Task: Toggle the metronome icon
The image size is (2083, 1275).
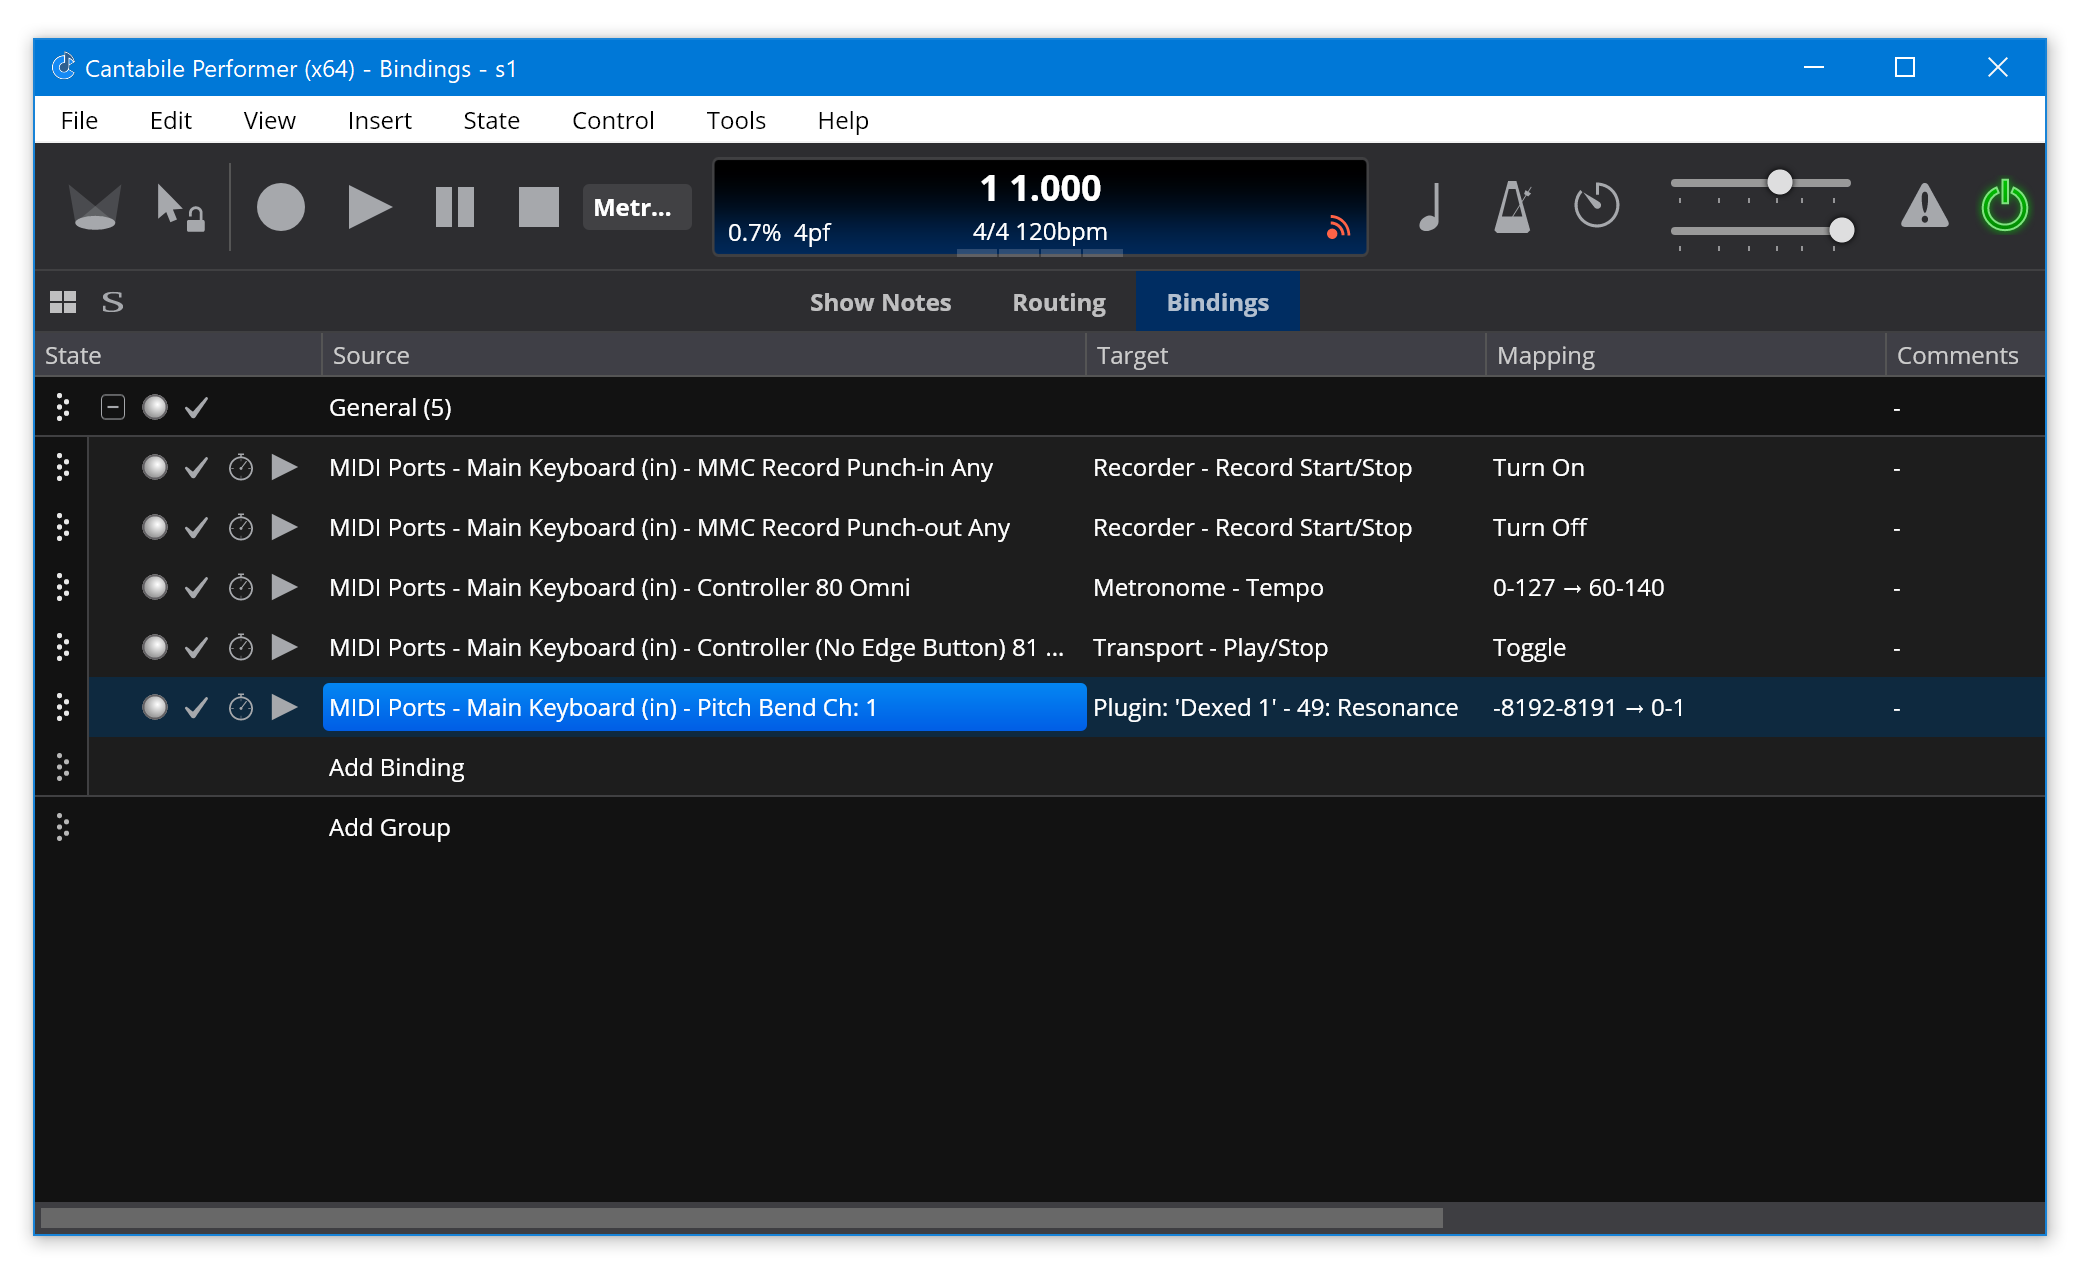Action: 1513,207
